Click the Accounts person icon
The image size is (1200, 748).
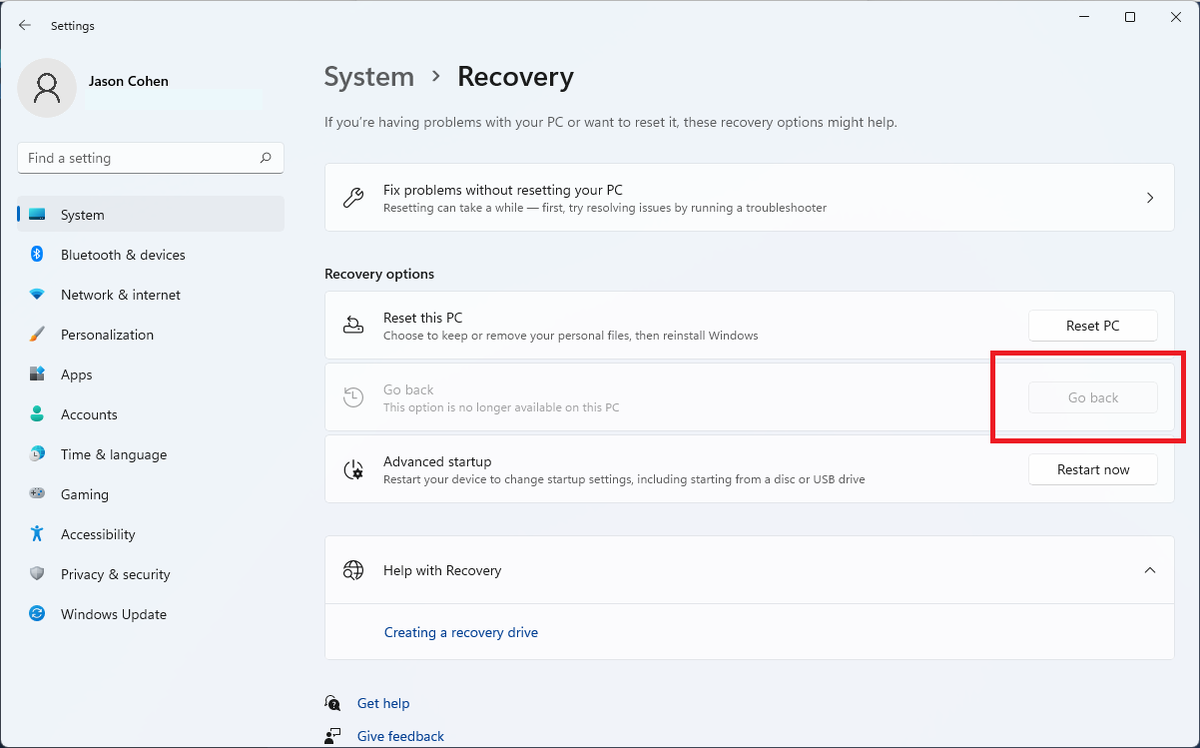37,414
